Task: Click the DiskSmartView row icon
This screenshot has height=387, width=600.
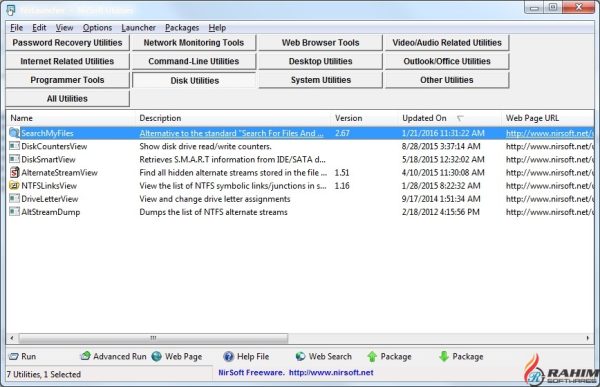Action: 14,159
